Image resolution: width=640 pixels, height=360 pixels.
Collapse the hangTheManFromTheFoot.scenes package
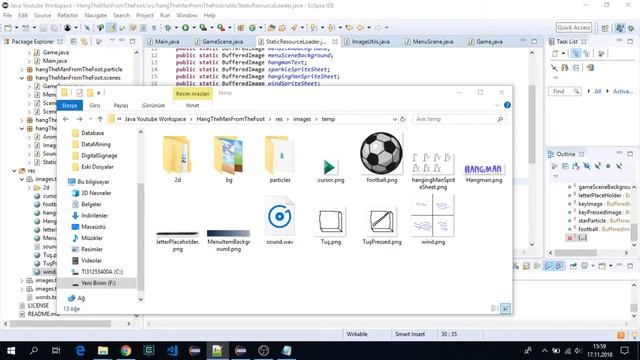click(x=22, y=78)
